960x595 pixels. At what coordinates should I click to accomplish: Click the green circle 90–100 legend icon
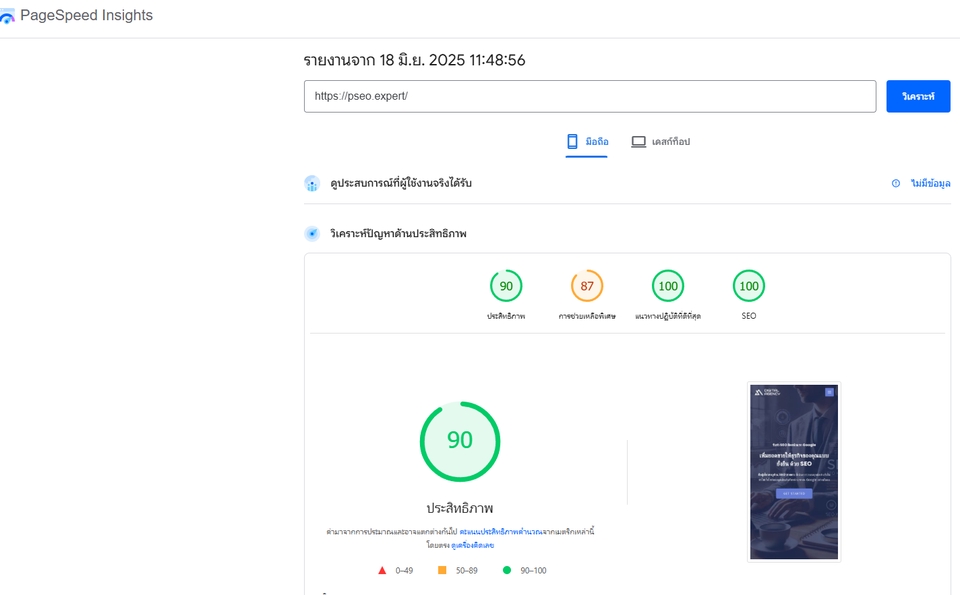(x=506, y=570)
